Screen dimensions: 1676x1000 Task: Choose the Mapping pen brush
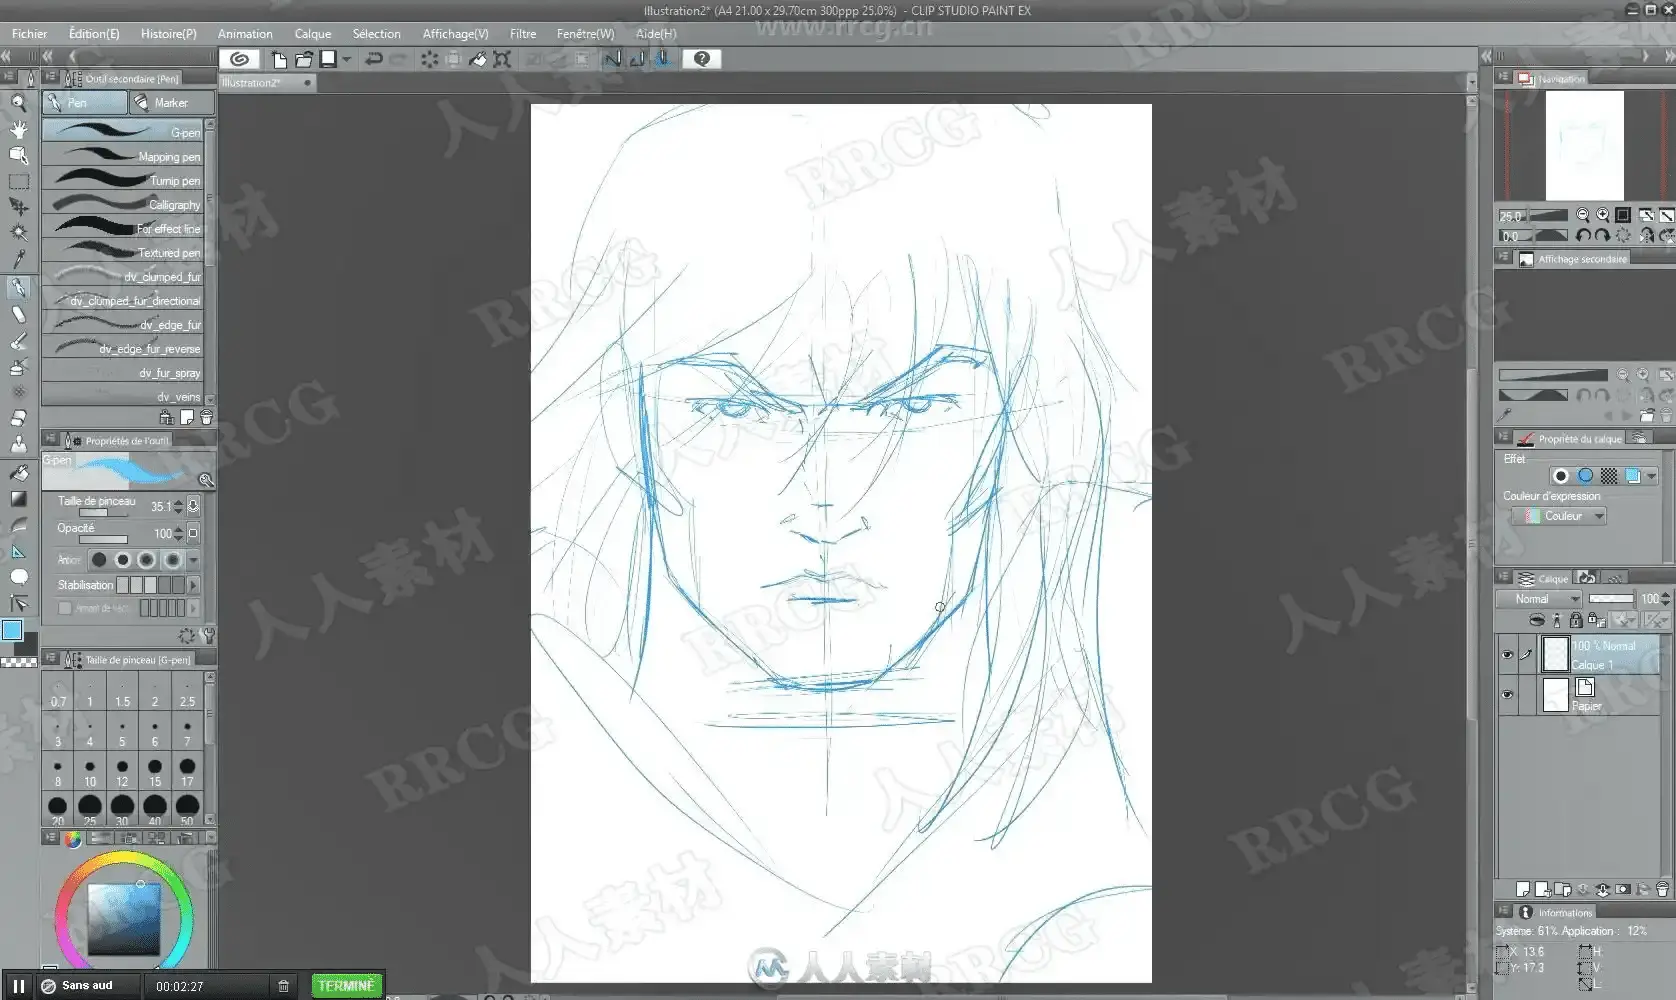[x=123, y=156]
